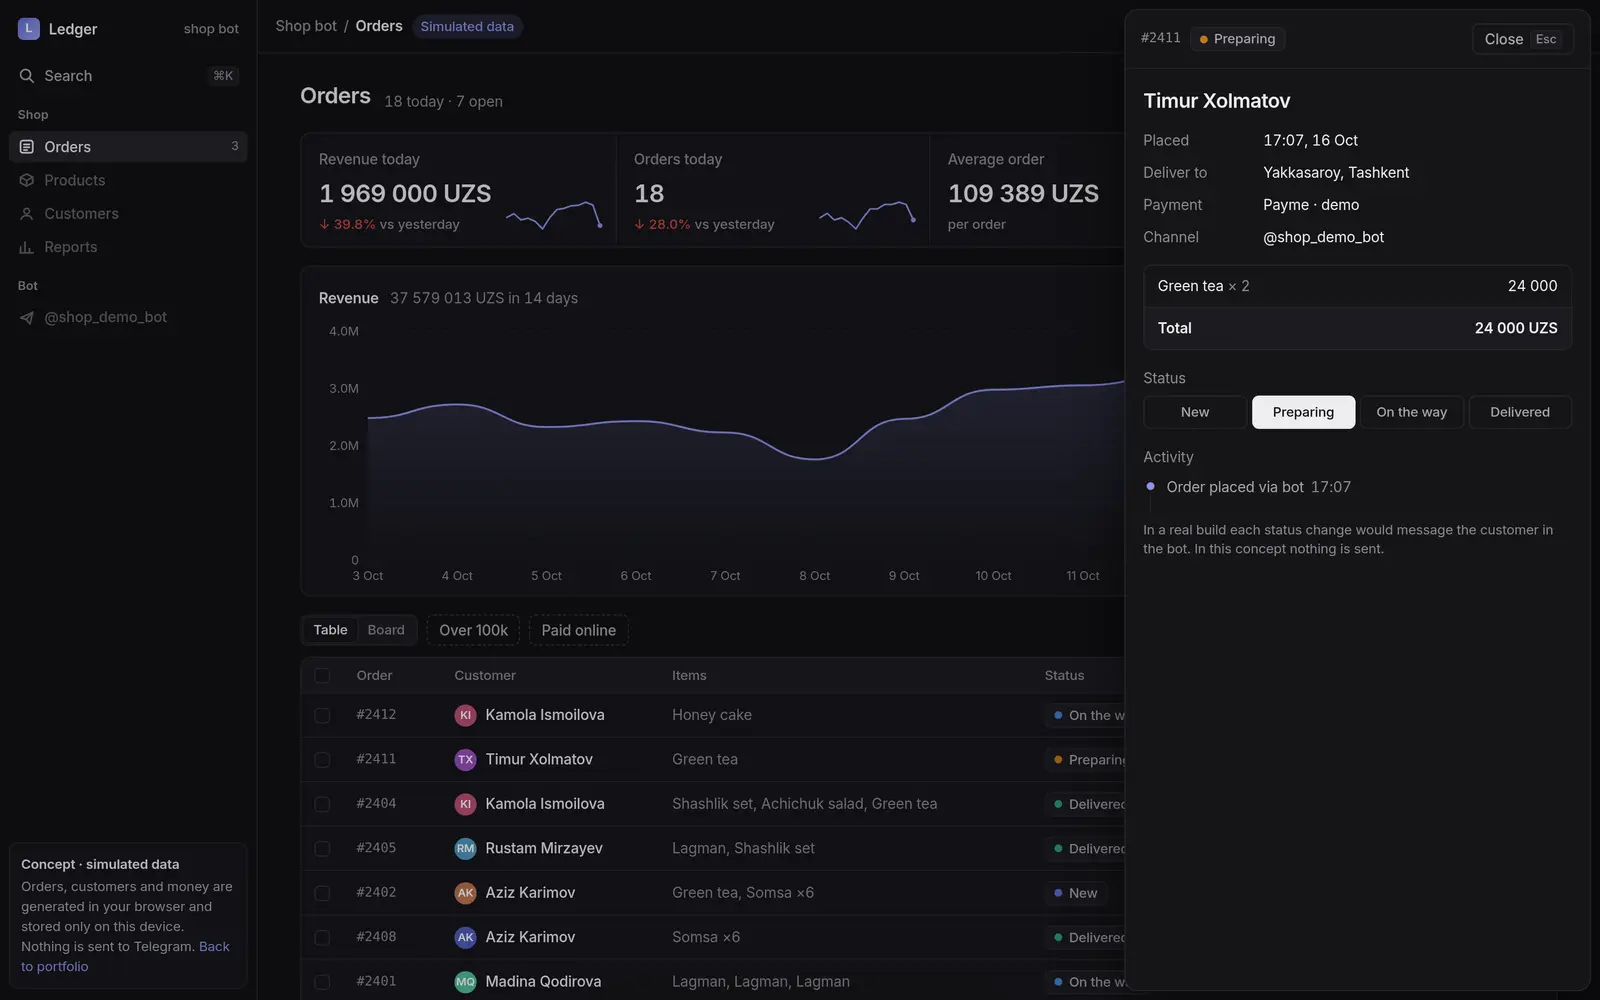
Task: Check the box for order #2405
Action: tap(322, 848)
